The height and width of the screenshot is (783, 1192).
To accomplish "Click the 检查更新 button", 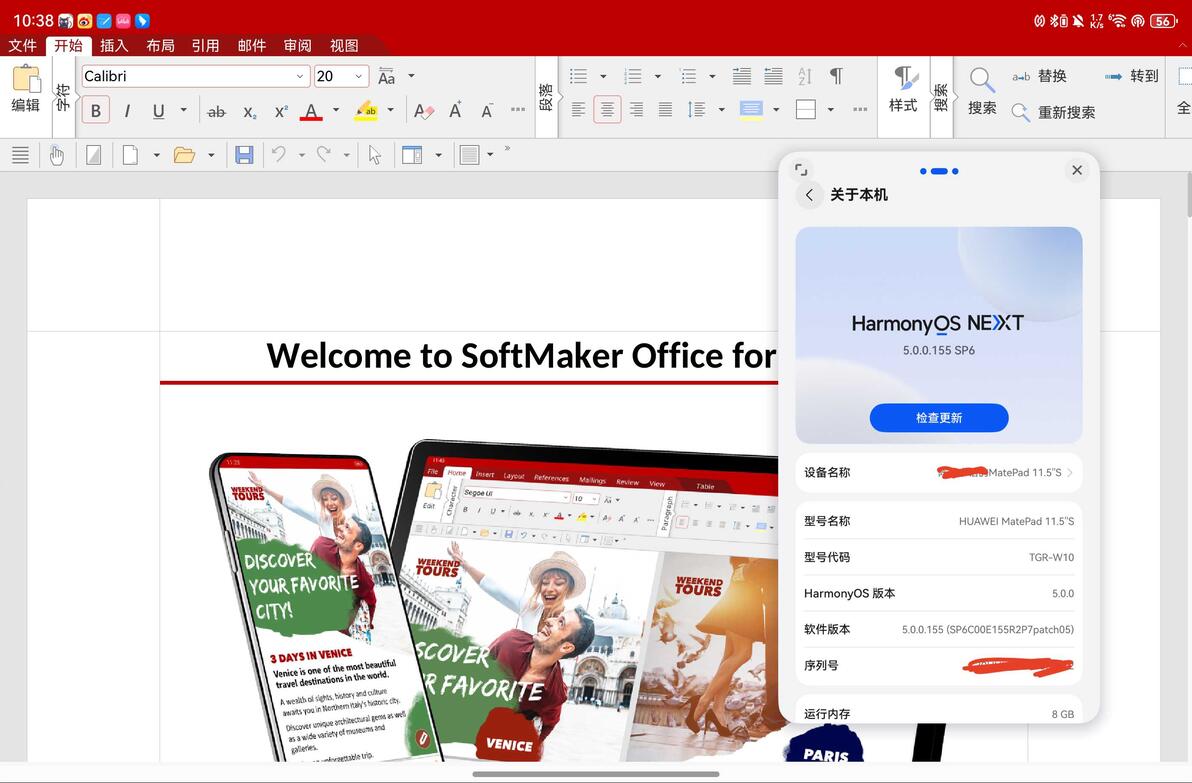I will tap(939, 418).
